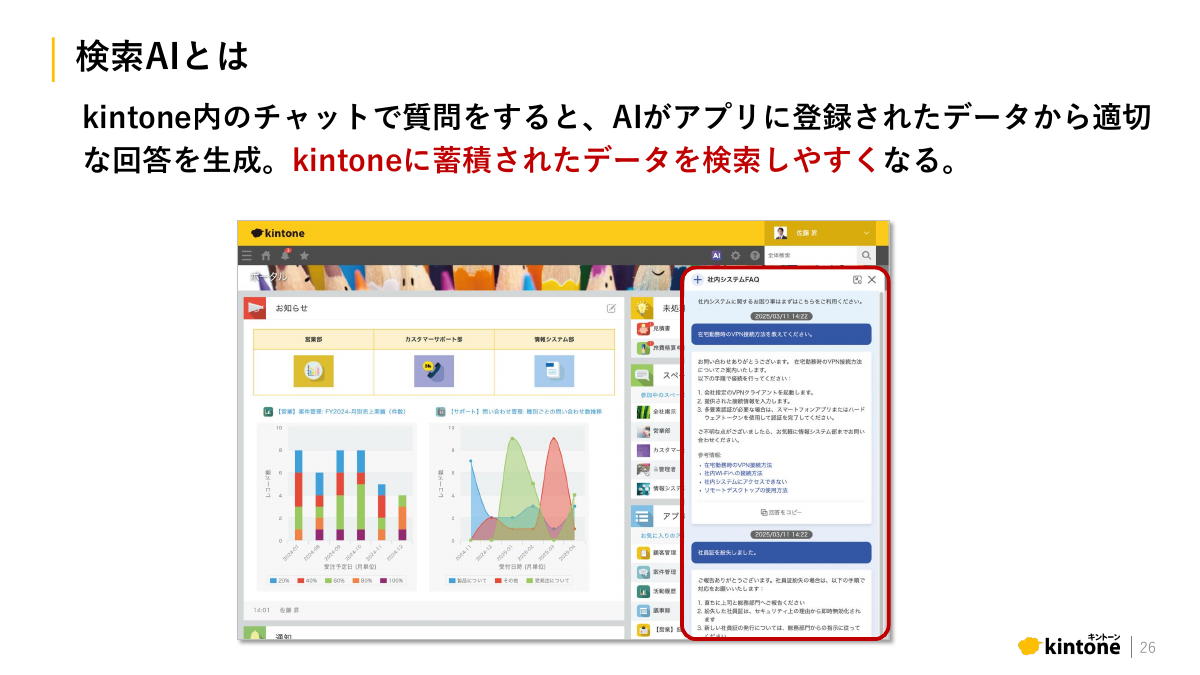Click 100% legend swatch in bar chart
Screen dimensions: 1200x675
pyautogui.click(x=384, y=580)
